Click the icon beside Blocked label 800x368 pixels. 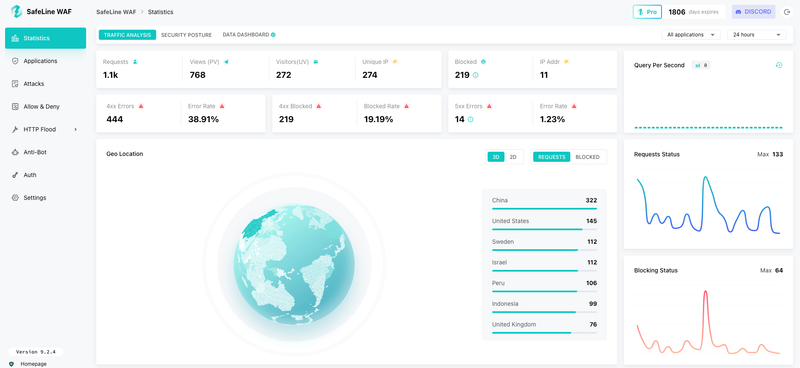[483, 62]
